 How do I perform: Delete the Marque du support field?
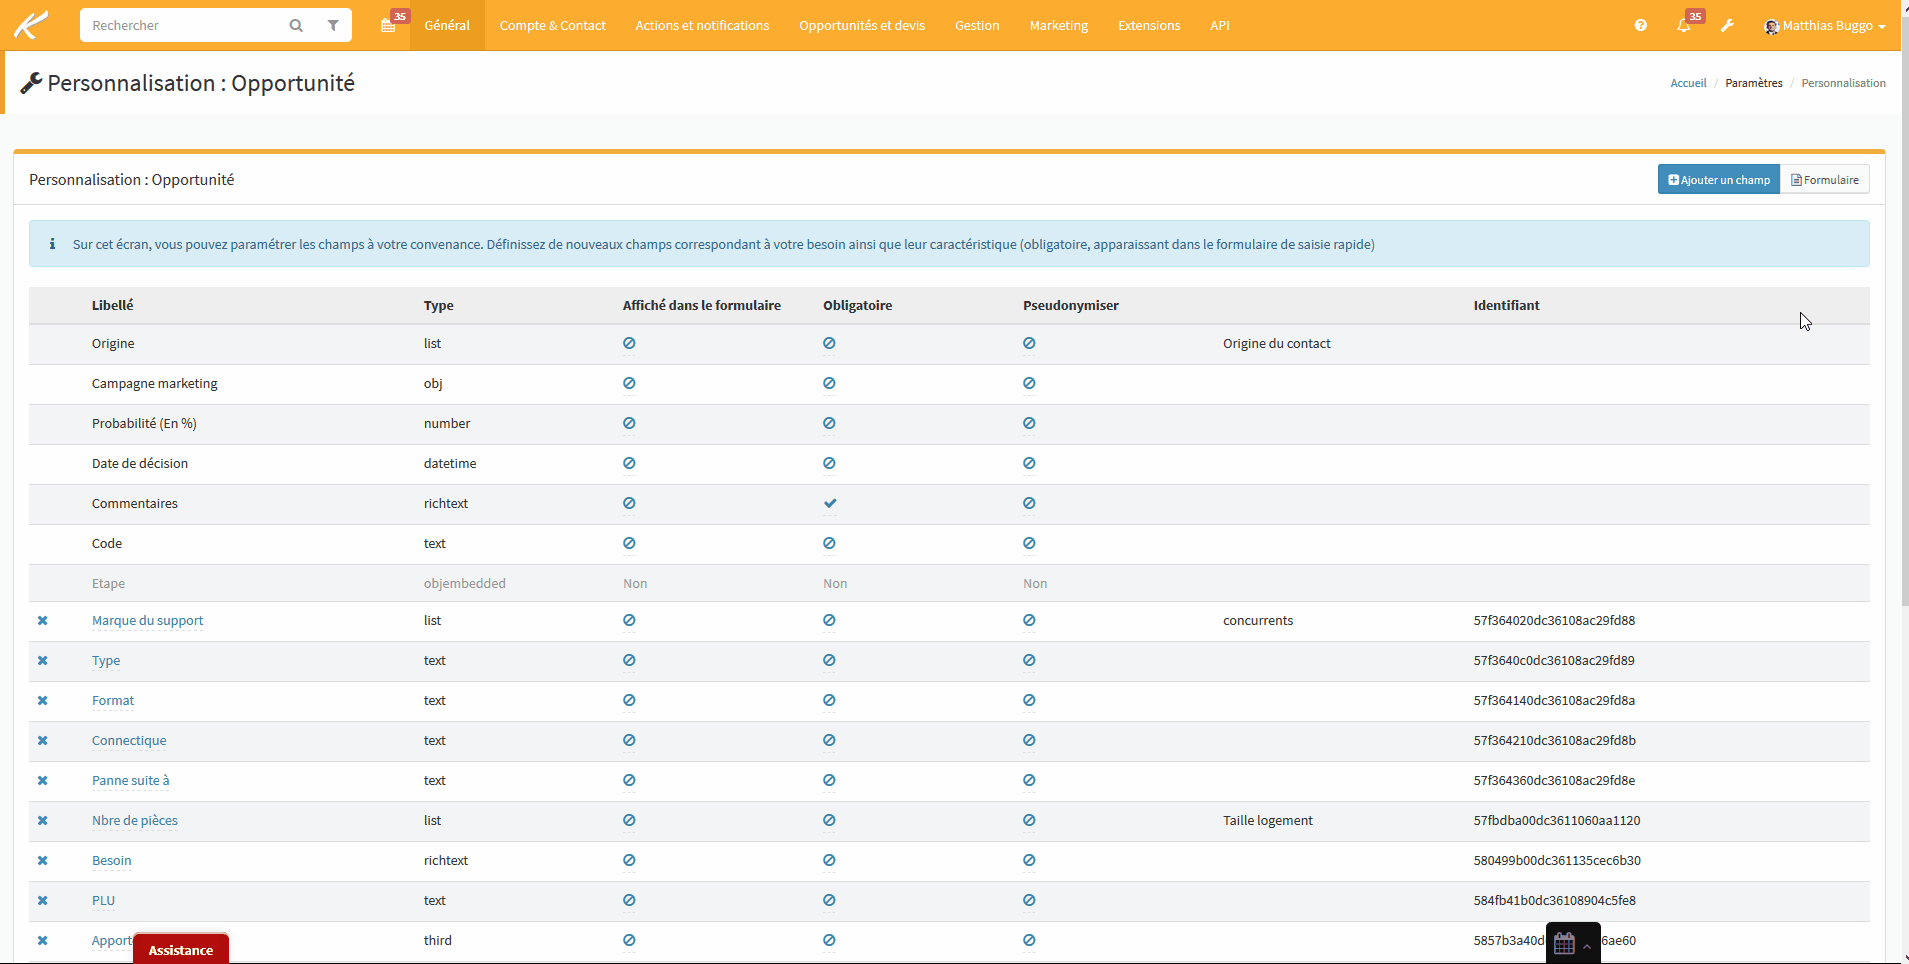click(x=42, y=621)
